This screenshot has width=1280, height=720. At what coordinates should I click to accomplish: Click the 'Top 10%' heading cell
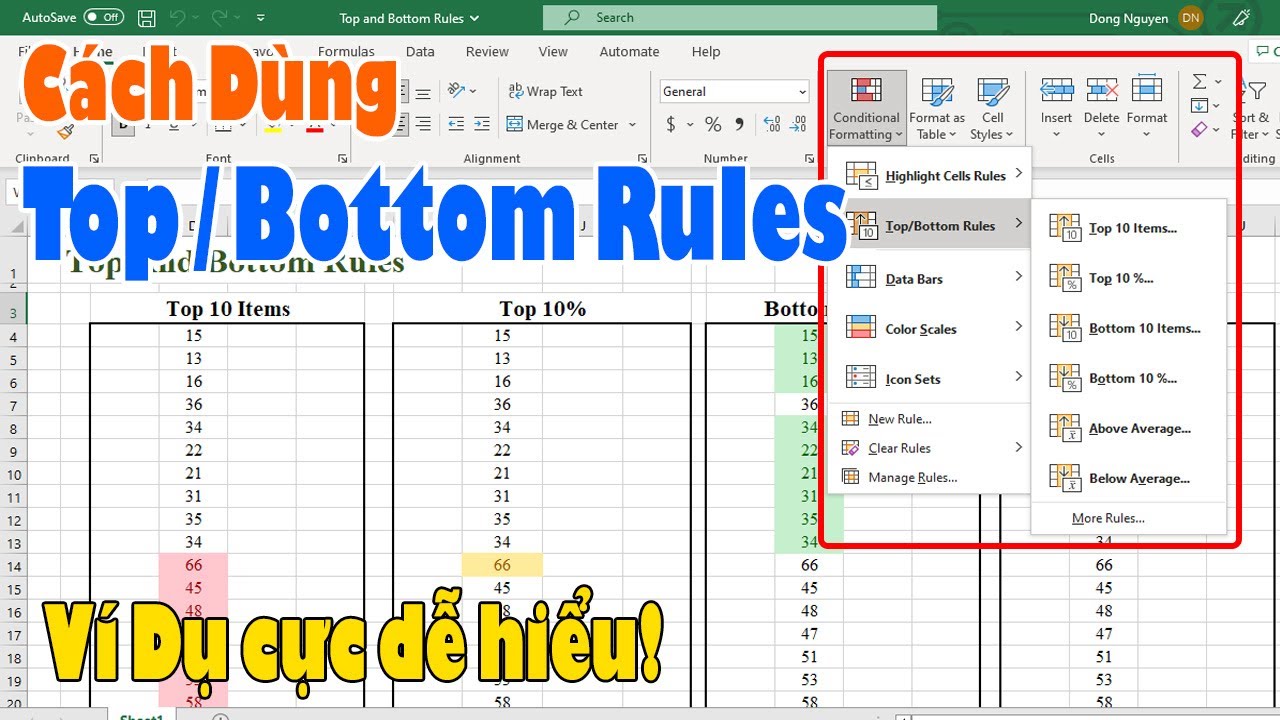point(542,309)
